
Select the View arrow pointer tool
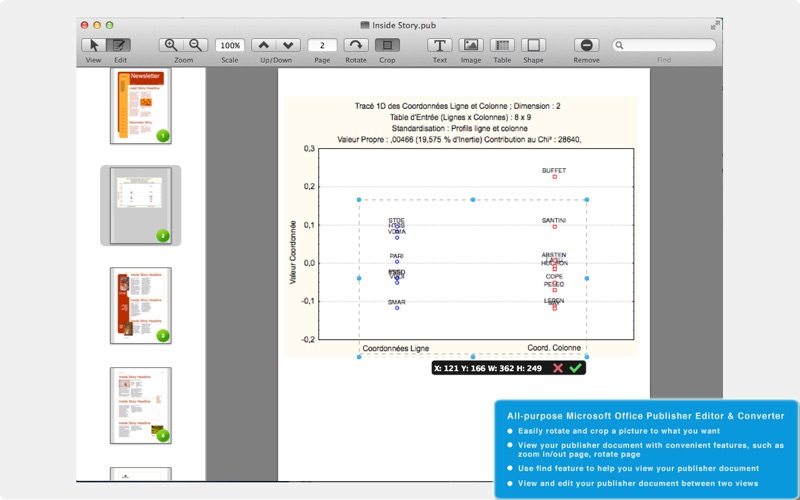(94, 45)
